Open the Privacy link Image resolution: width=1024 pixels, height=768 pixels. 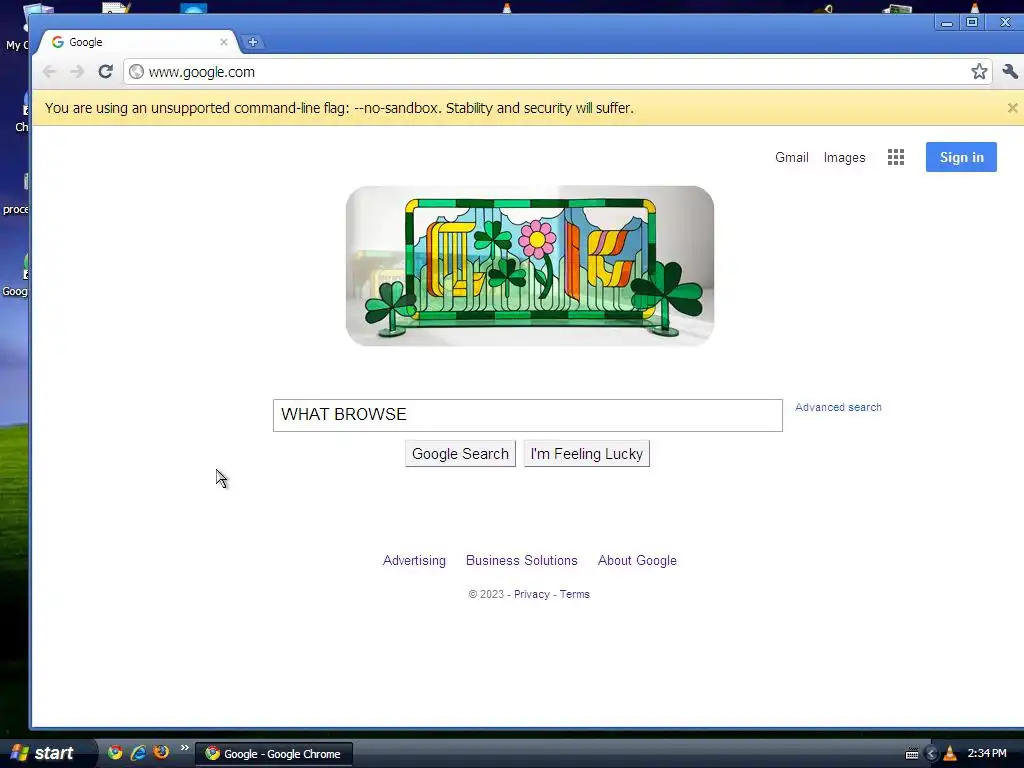532,594
